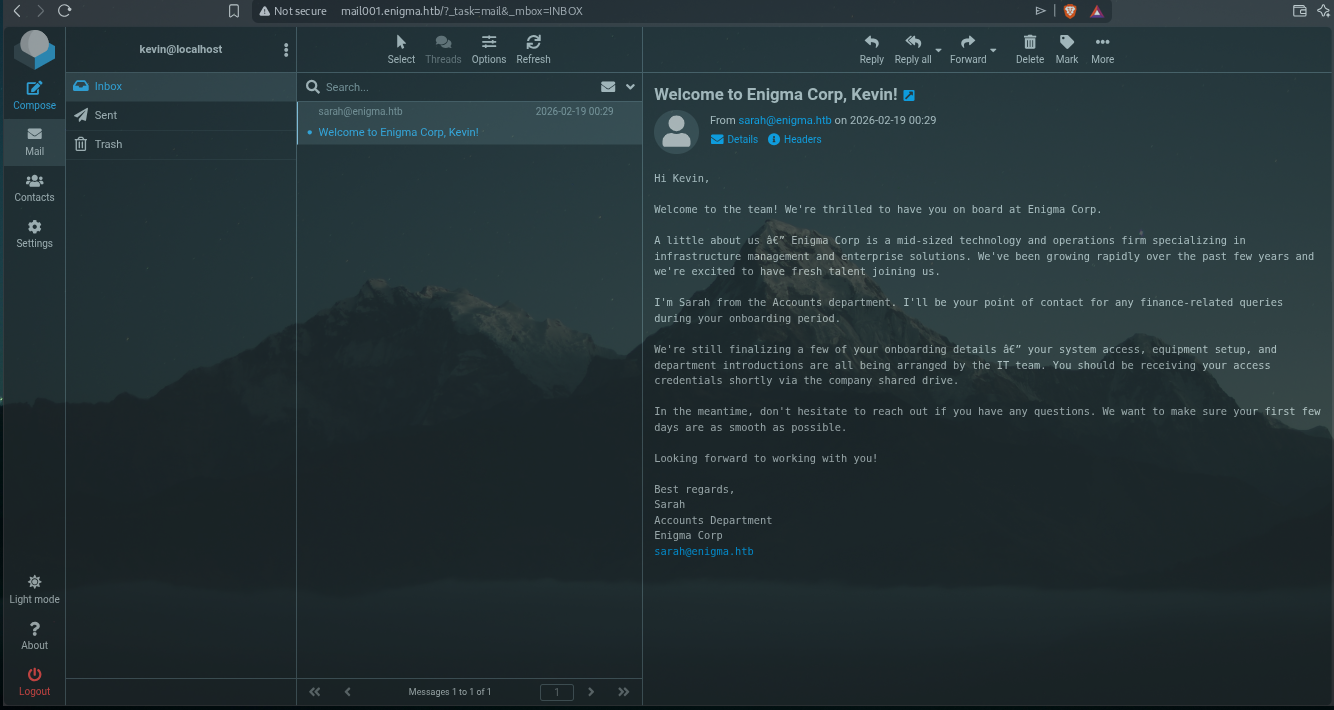Open the Contacts section

34,189
